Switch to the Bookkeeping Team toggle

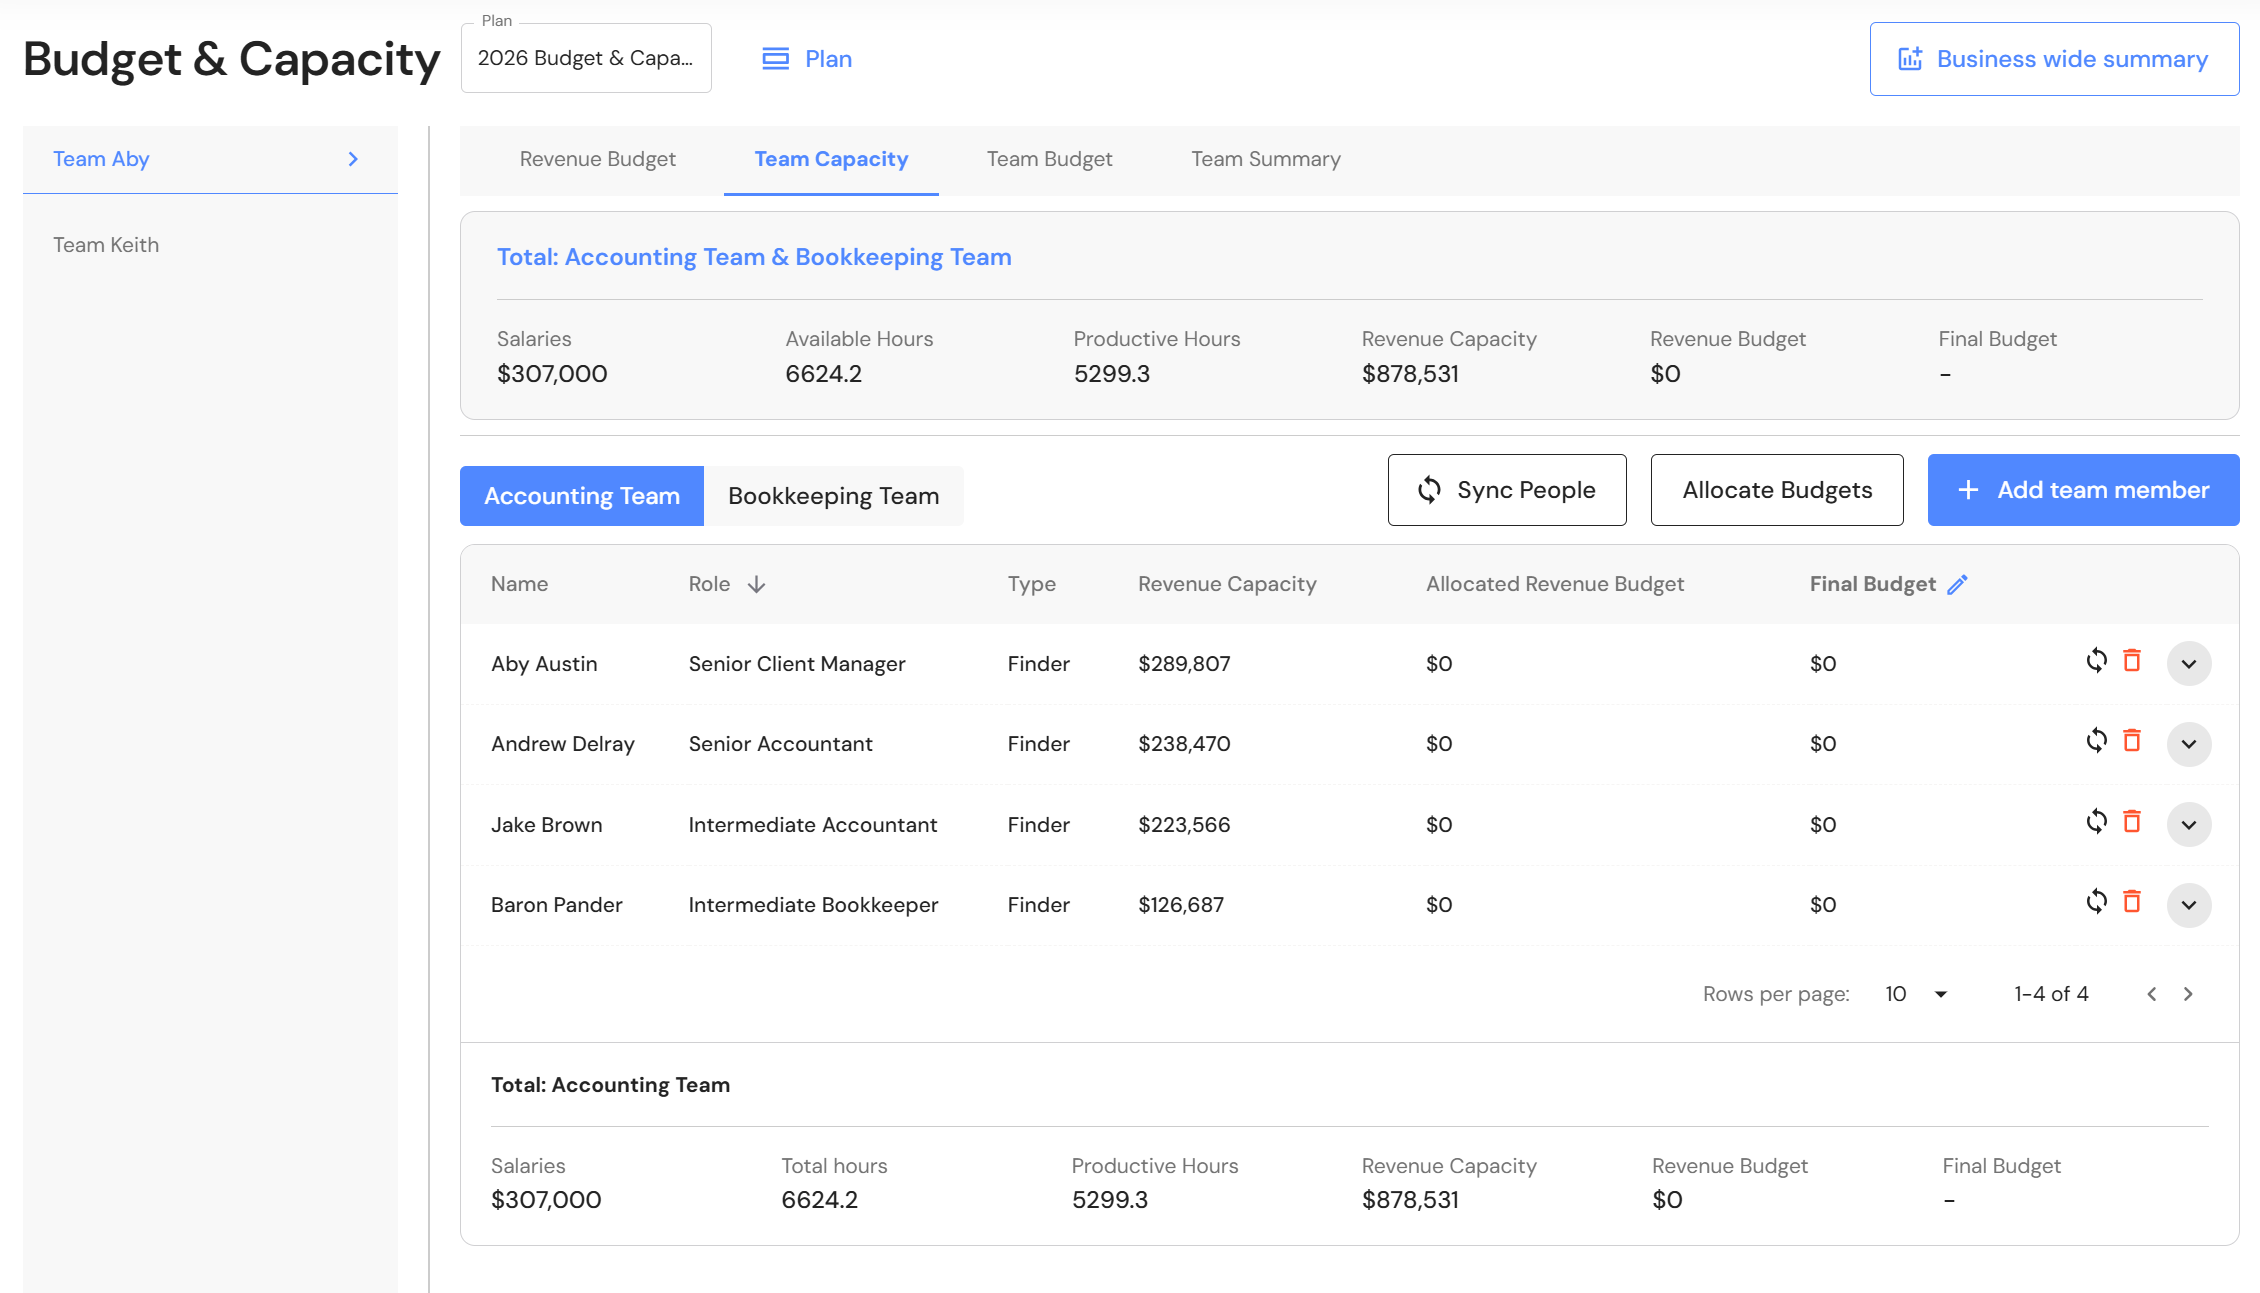point(833,496)
